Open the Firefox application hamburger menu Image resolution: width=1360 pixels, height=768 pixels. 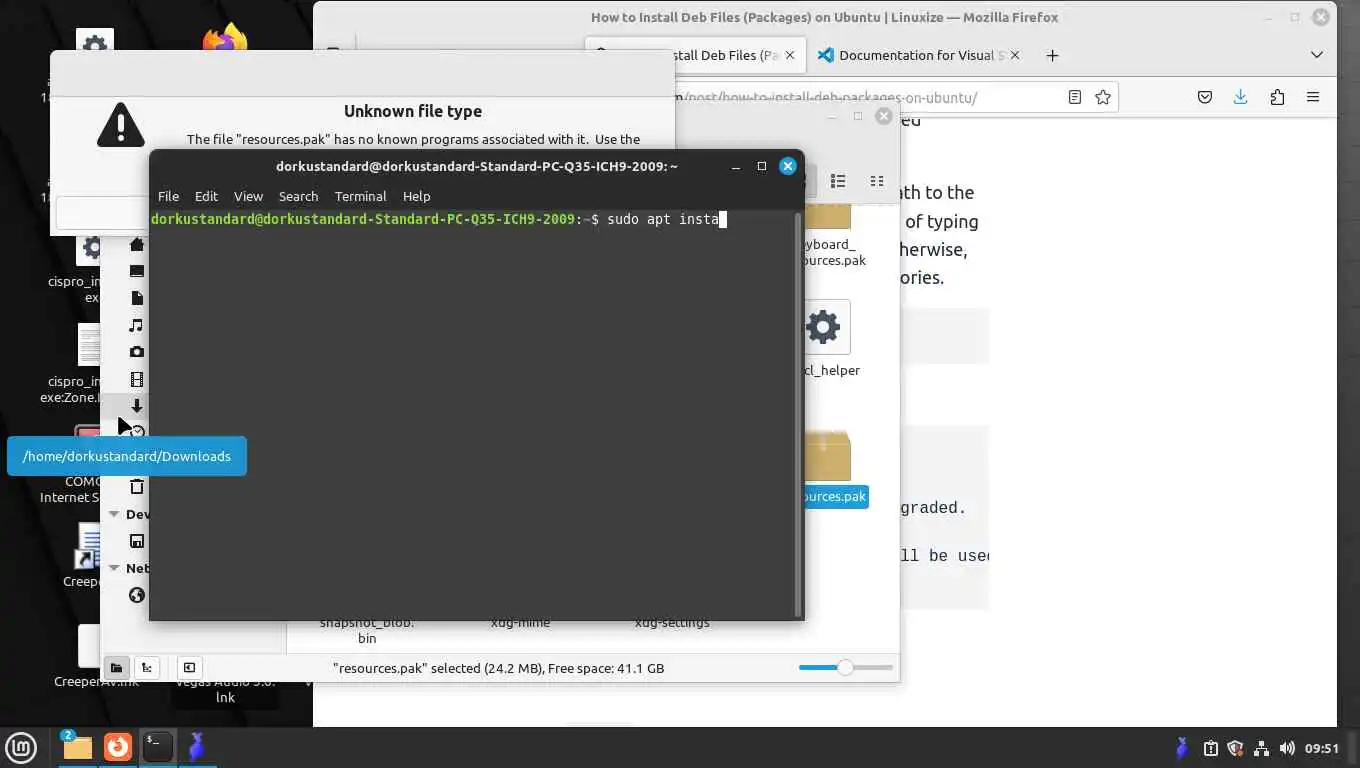(x=1313, y=97)
